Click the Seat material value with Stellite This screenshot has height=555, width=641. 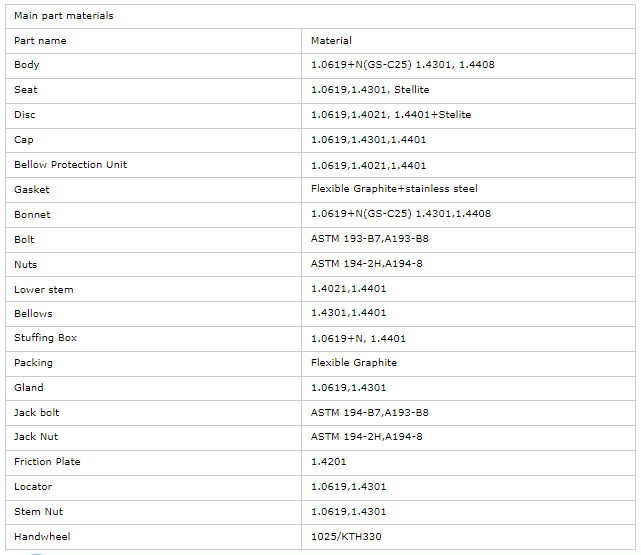pos(370,90)
